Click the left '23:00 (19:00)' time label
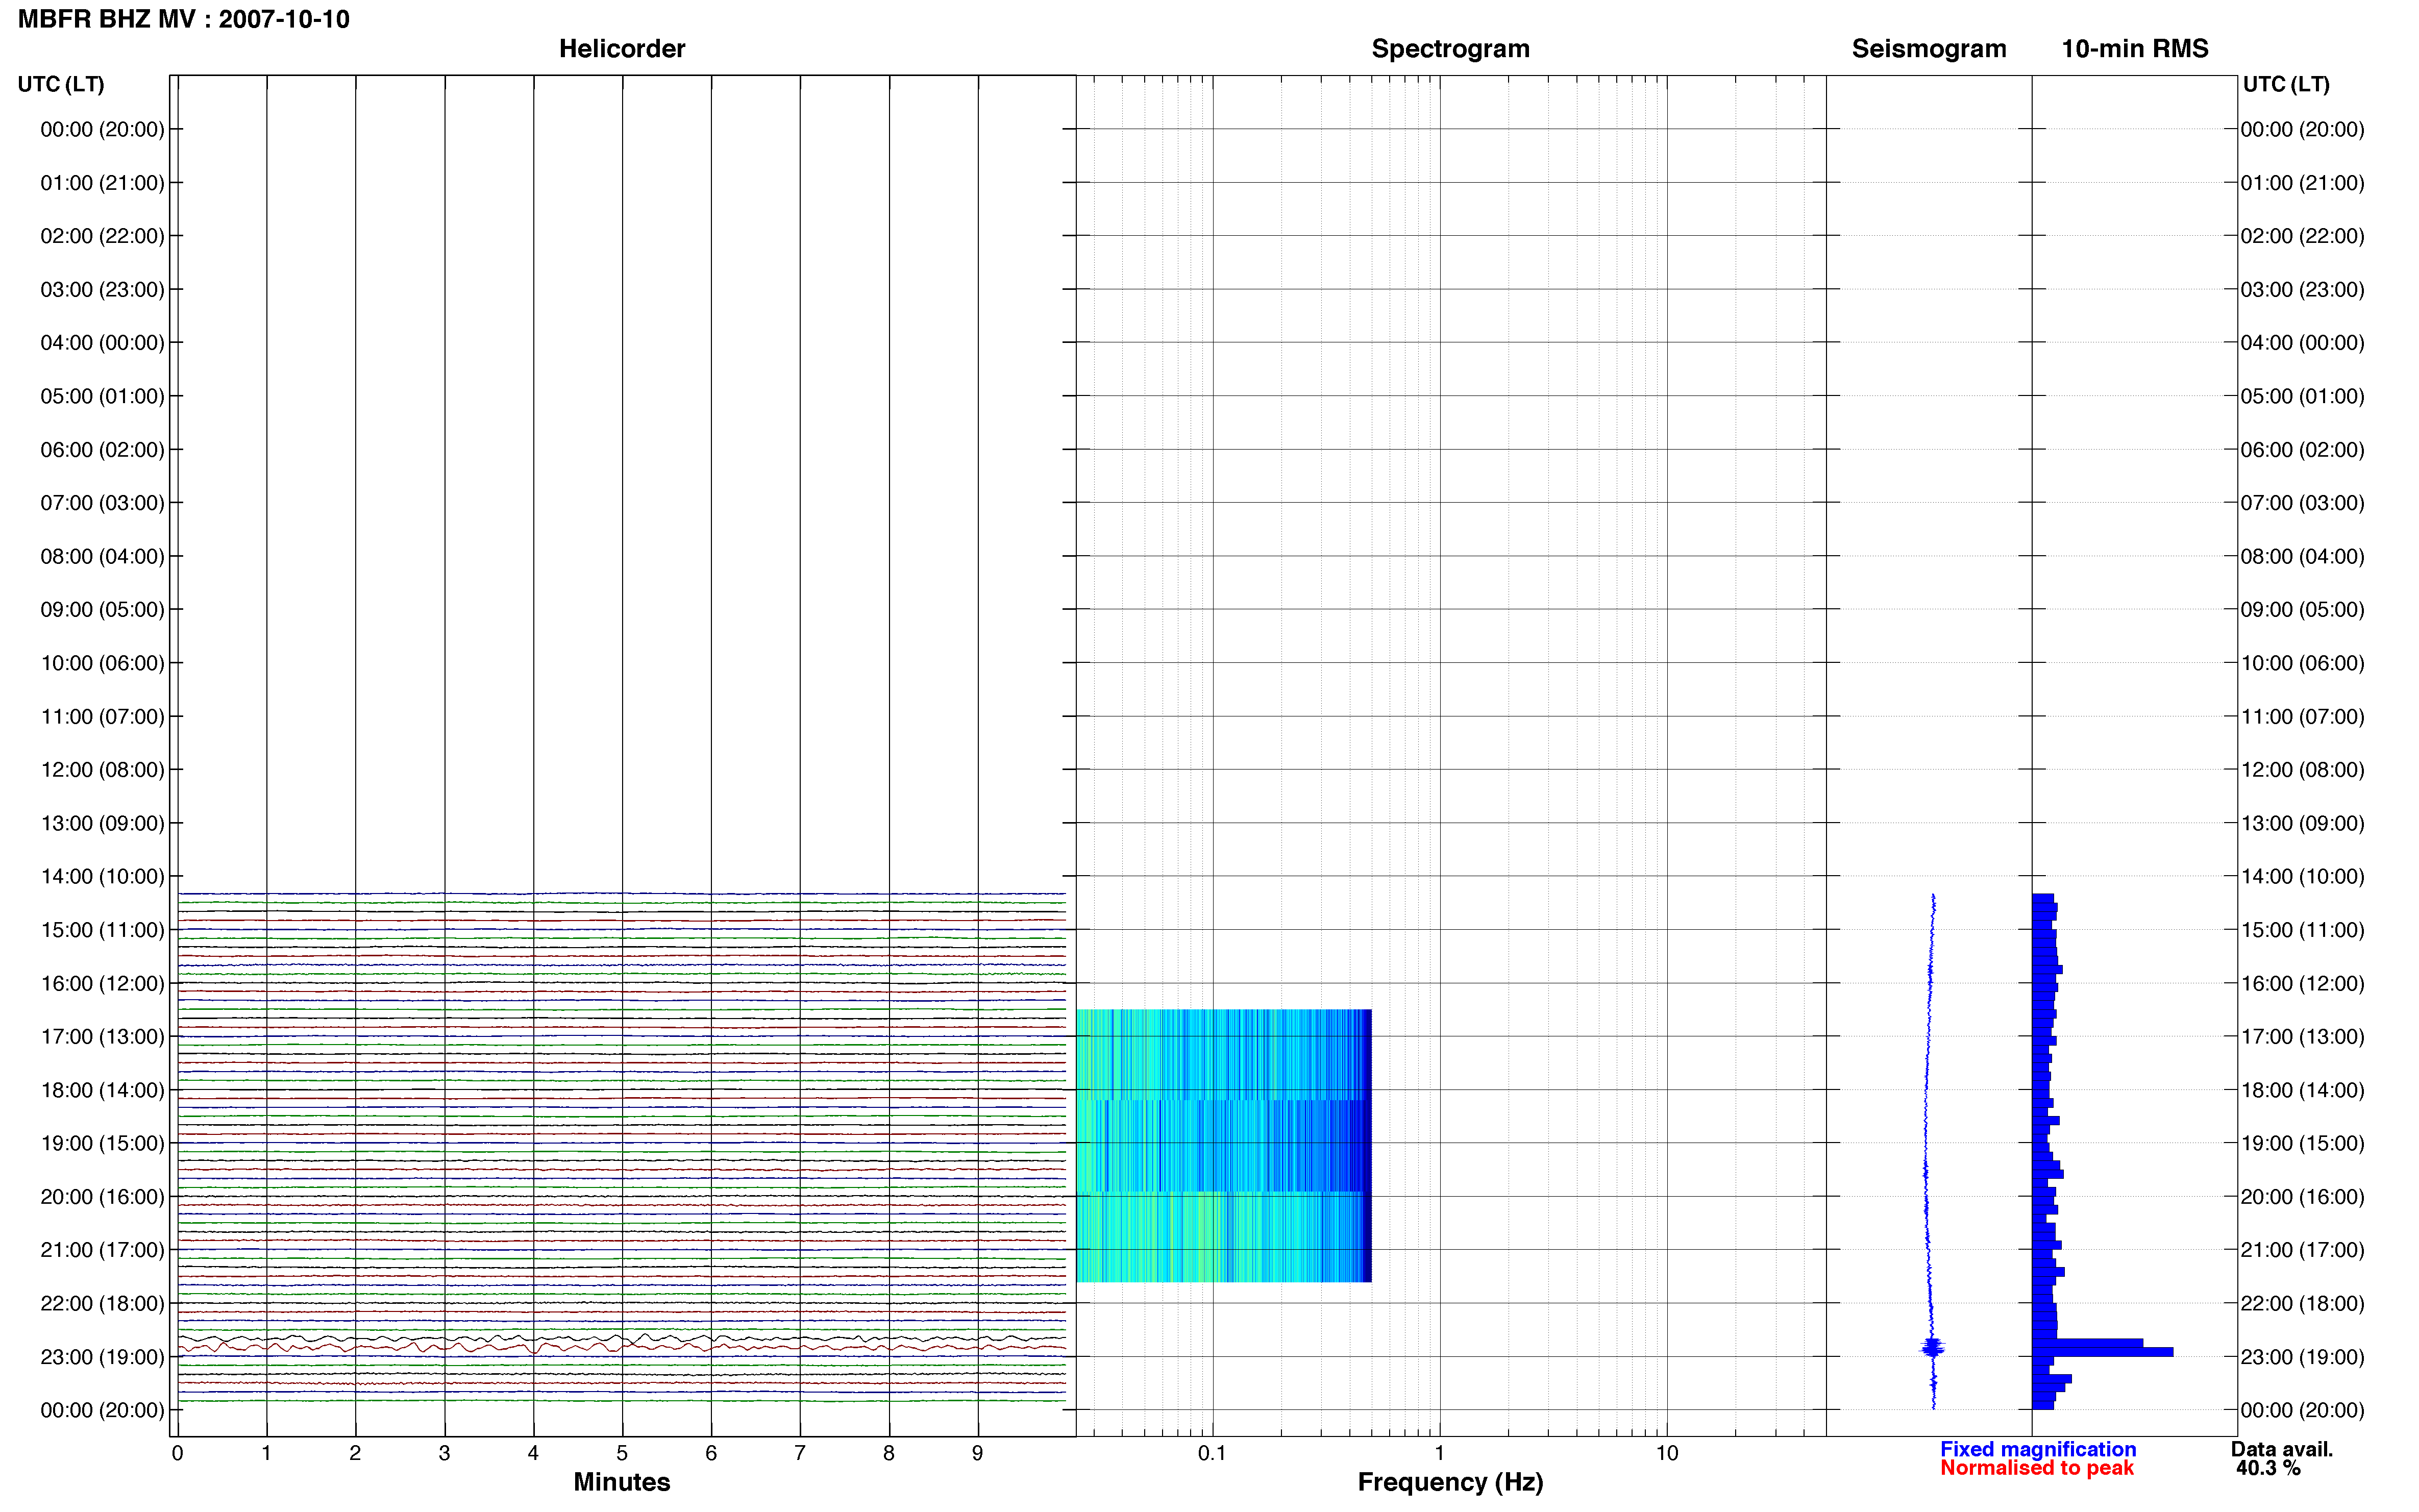This screenshot has width=2419, height=1512. (x=102, y=1357)
